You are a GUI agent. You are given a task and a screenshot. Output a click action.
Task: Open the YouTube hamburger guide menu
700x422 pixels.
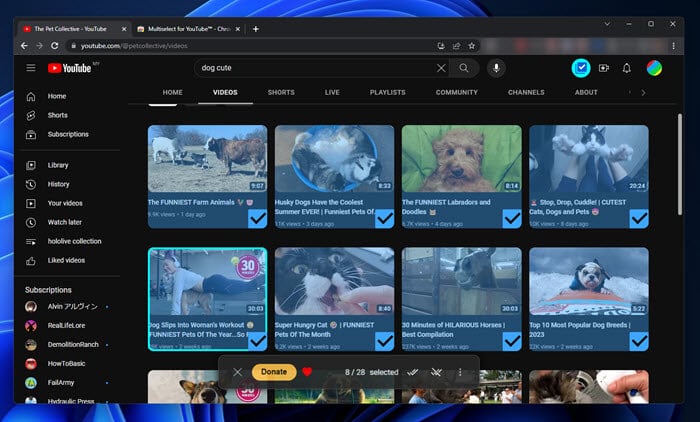coord(31,68)
